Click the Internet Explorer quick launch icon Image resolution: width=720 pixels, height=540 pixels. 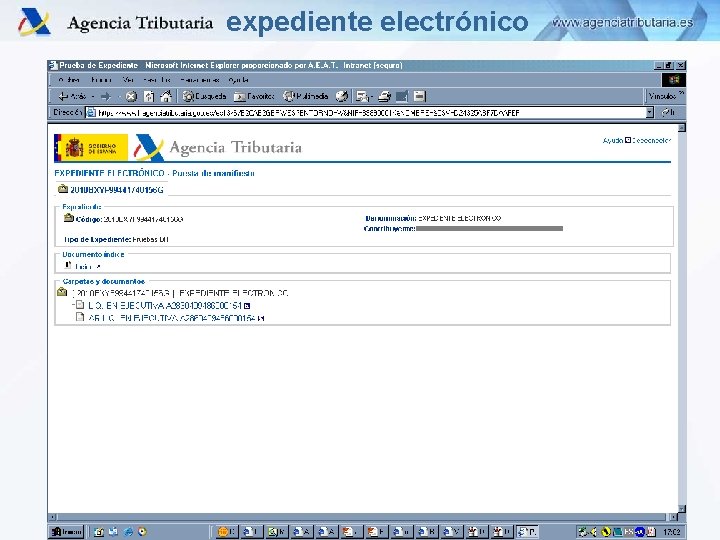[128, 532]
